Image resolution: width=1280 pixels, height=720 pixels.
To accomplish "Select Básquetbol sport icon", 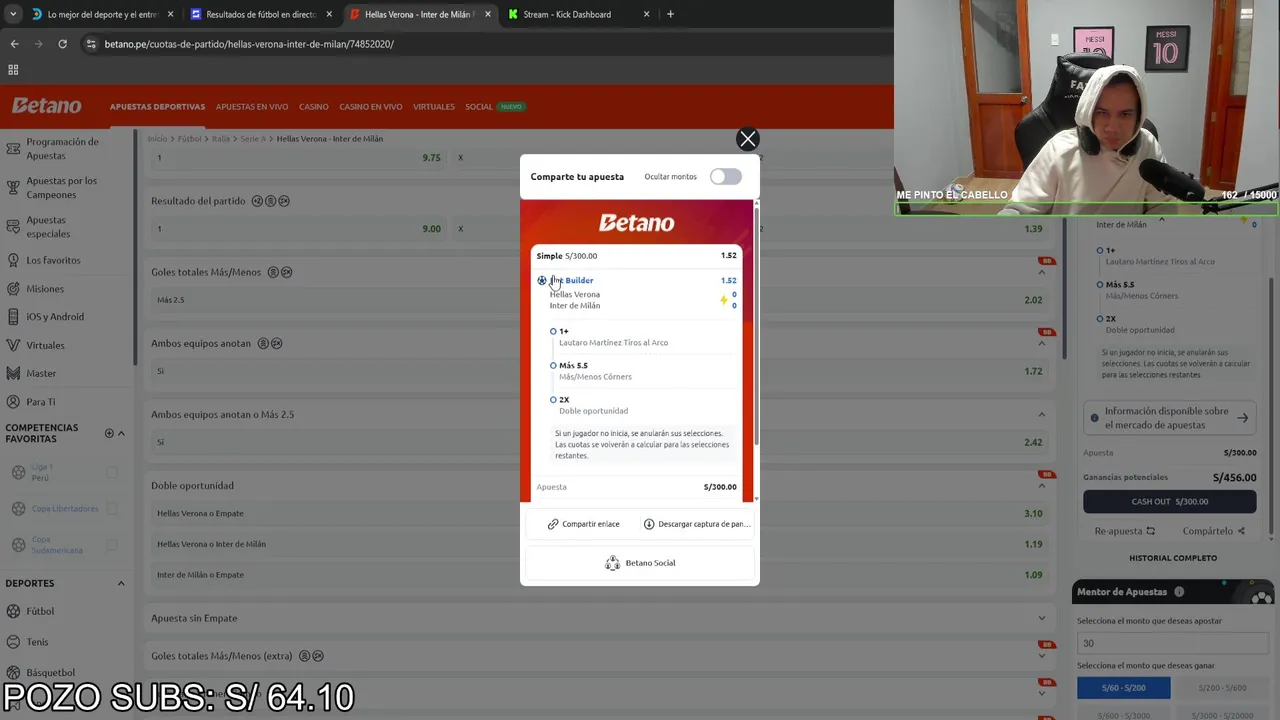I will (13, 673).
